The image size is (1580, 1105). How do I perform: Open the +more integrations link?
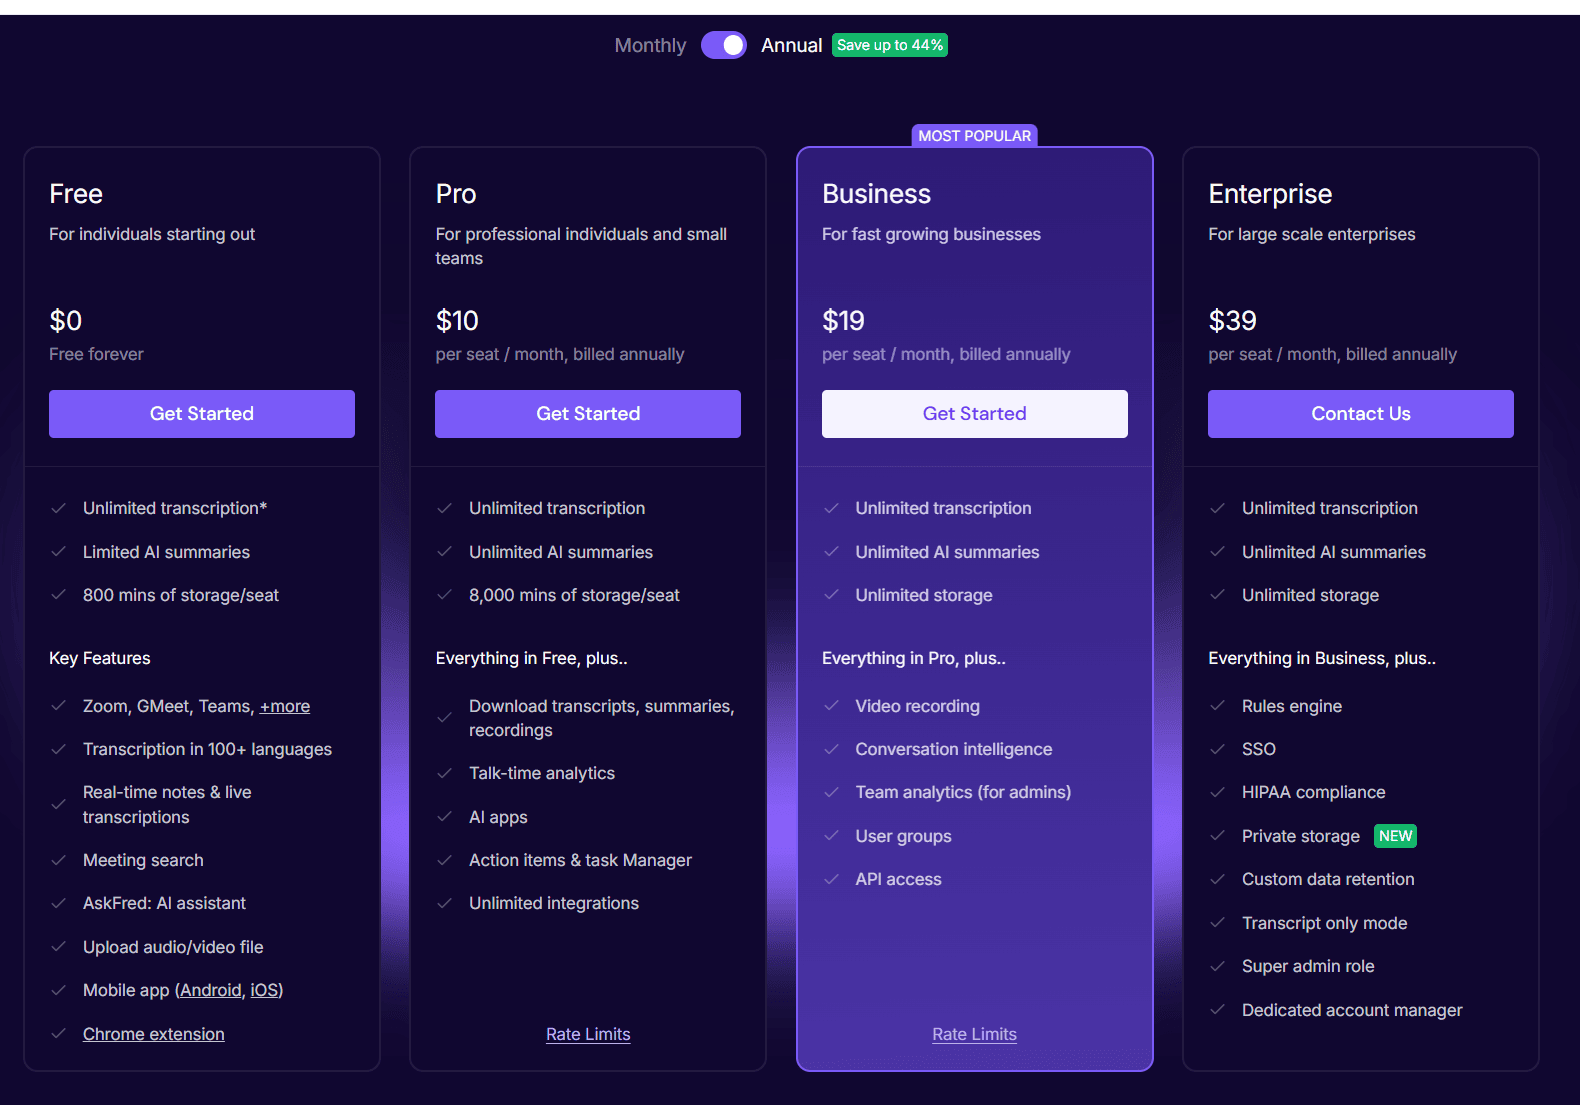[x=285, y=707]
